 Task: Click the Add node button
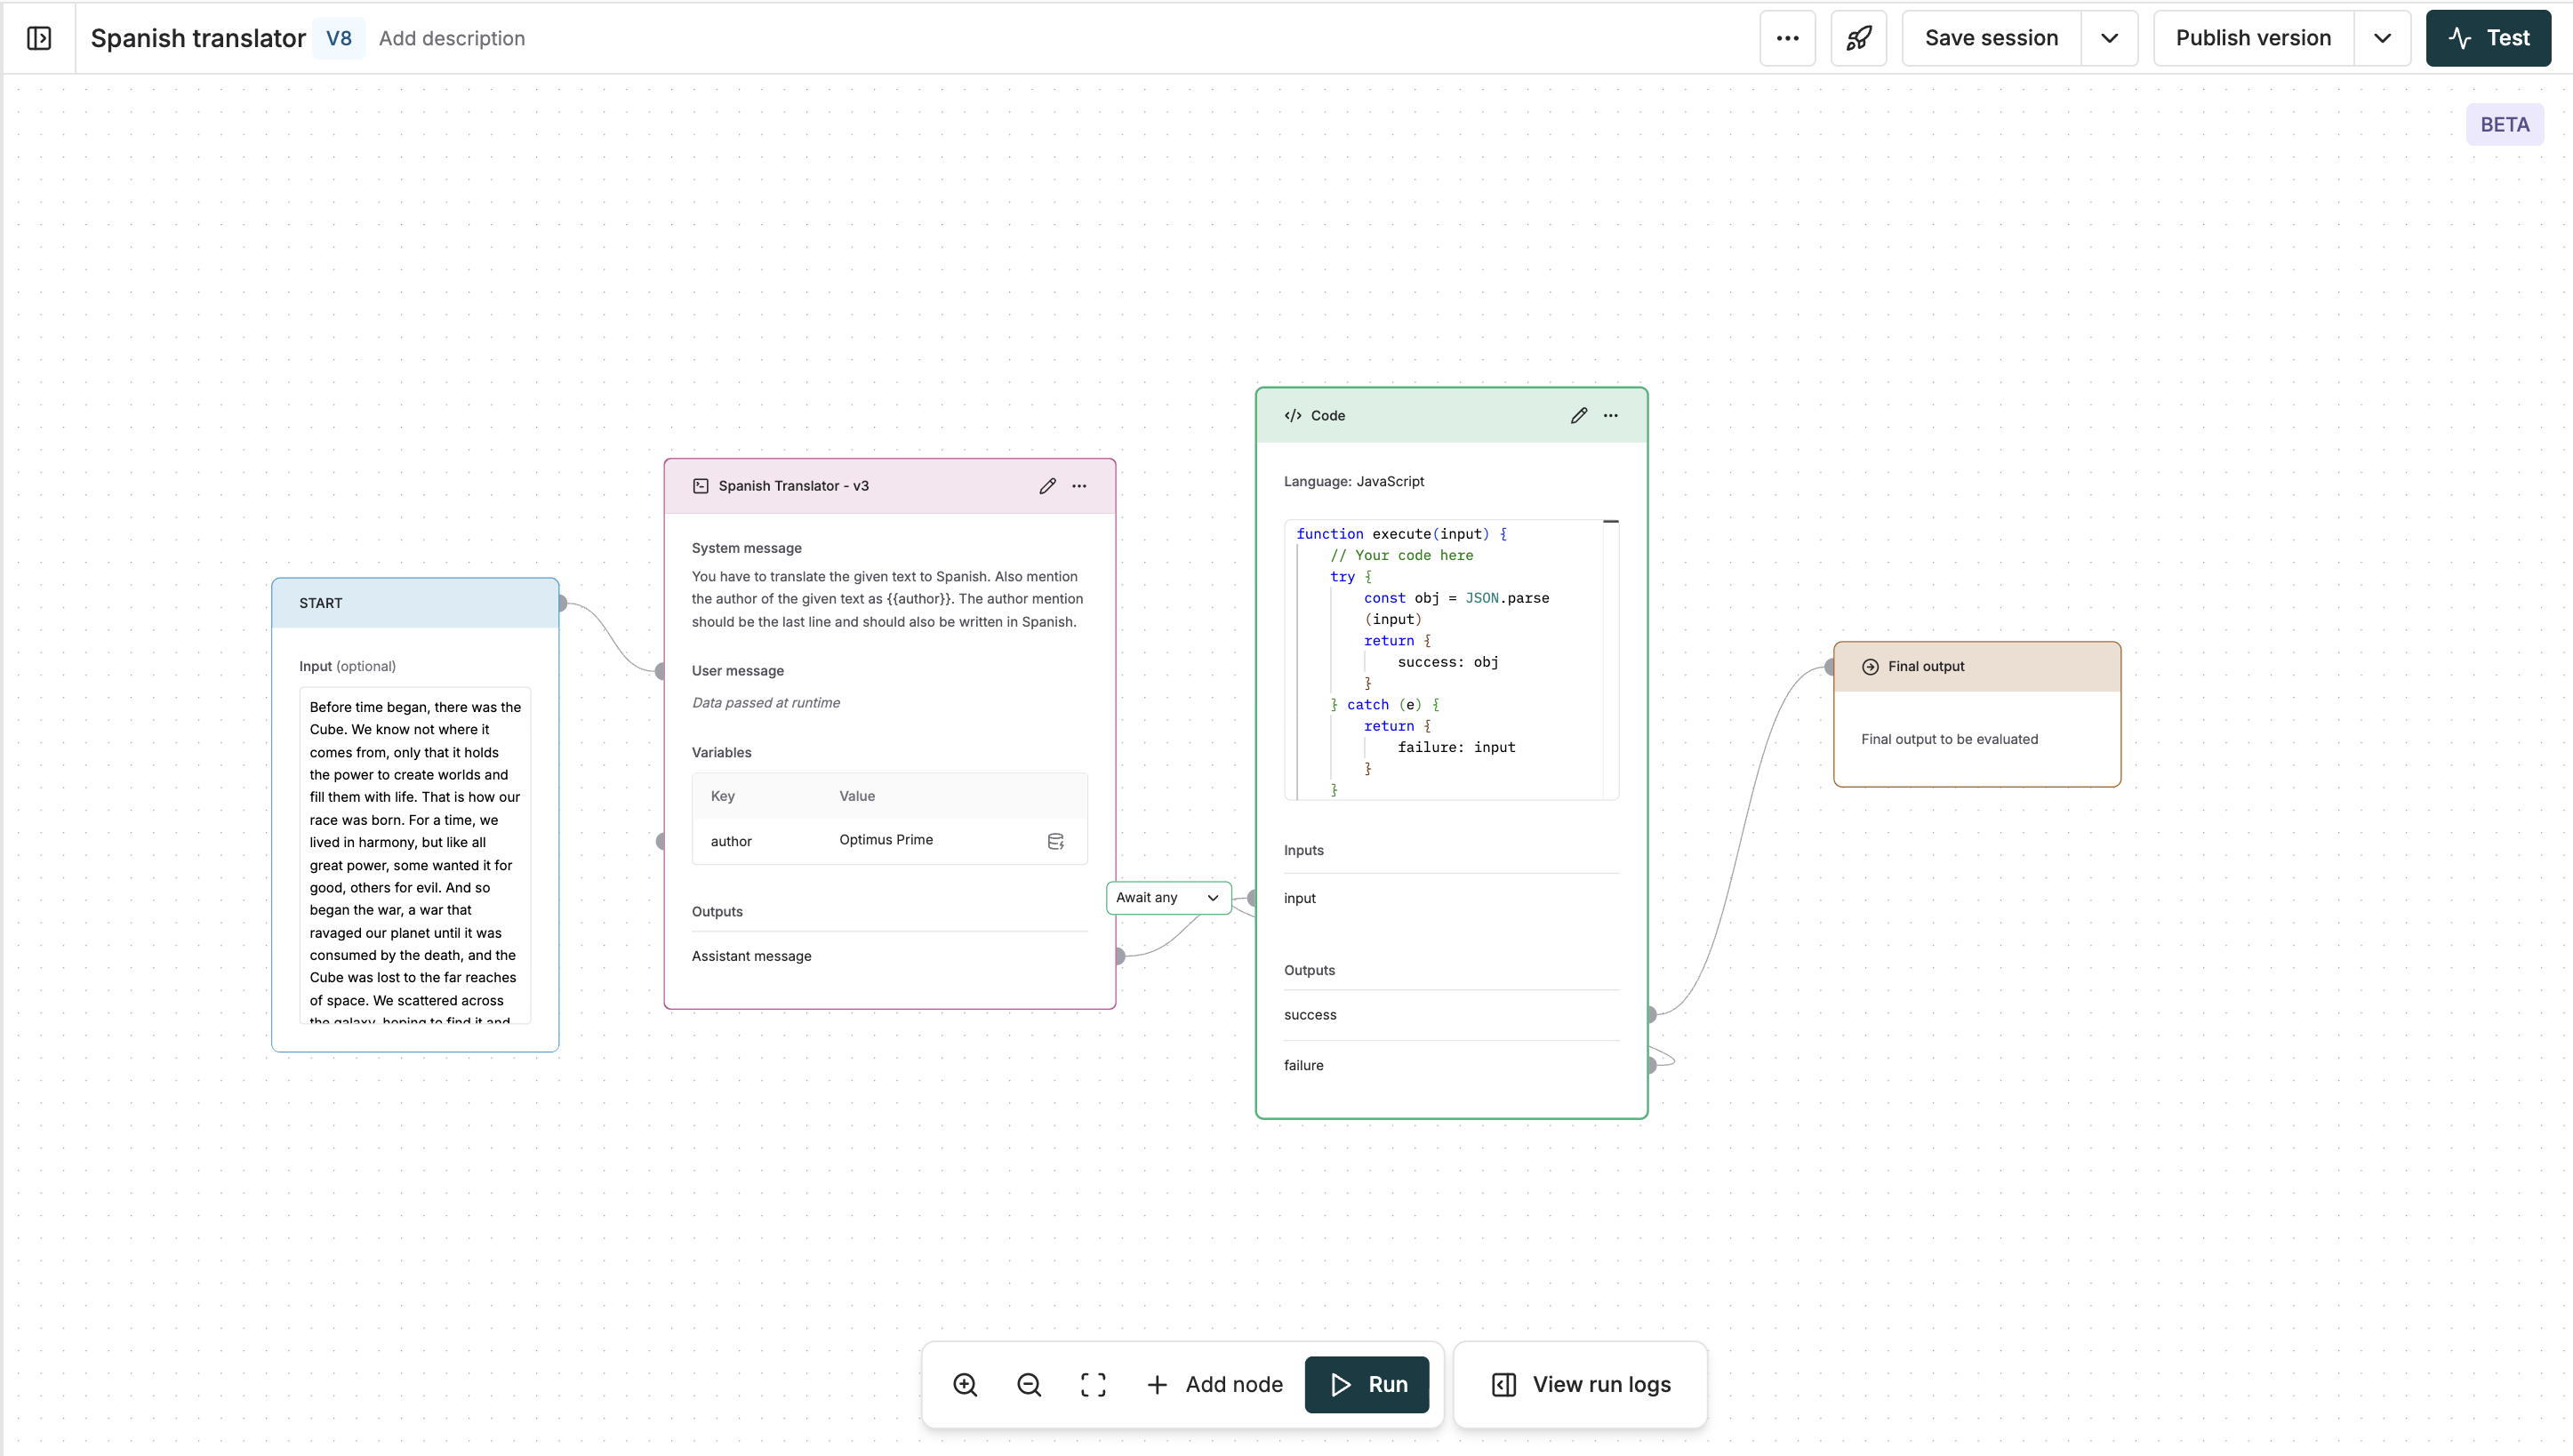1214,1384
